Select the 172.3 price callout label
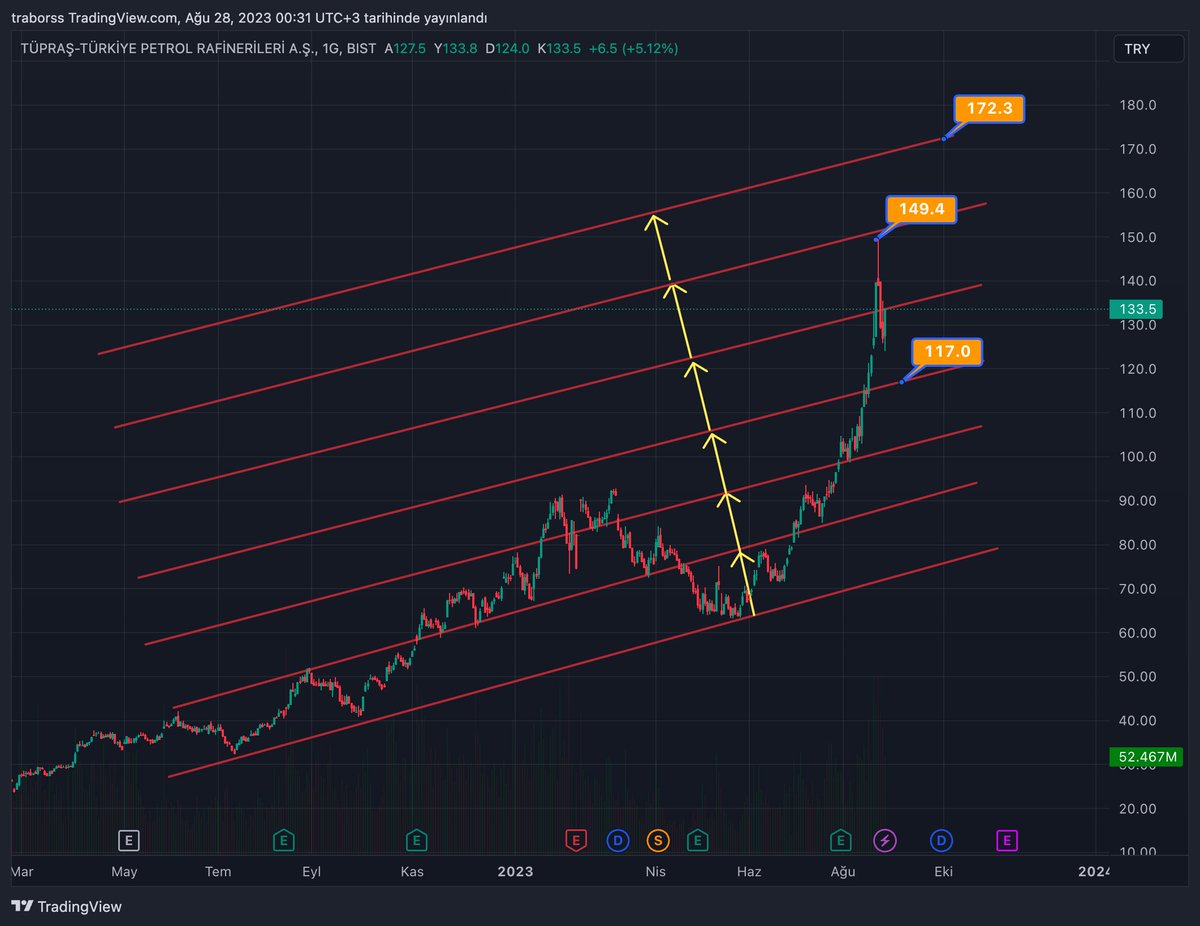Screen dimensions: 1200x926 coord(989,108)
